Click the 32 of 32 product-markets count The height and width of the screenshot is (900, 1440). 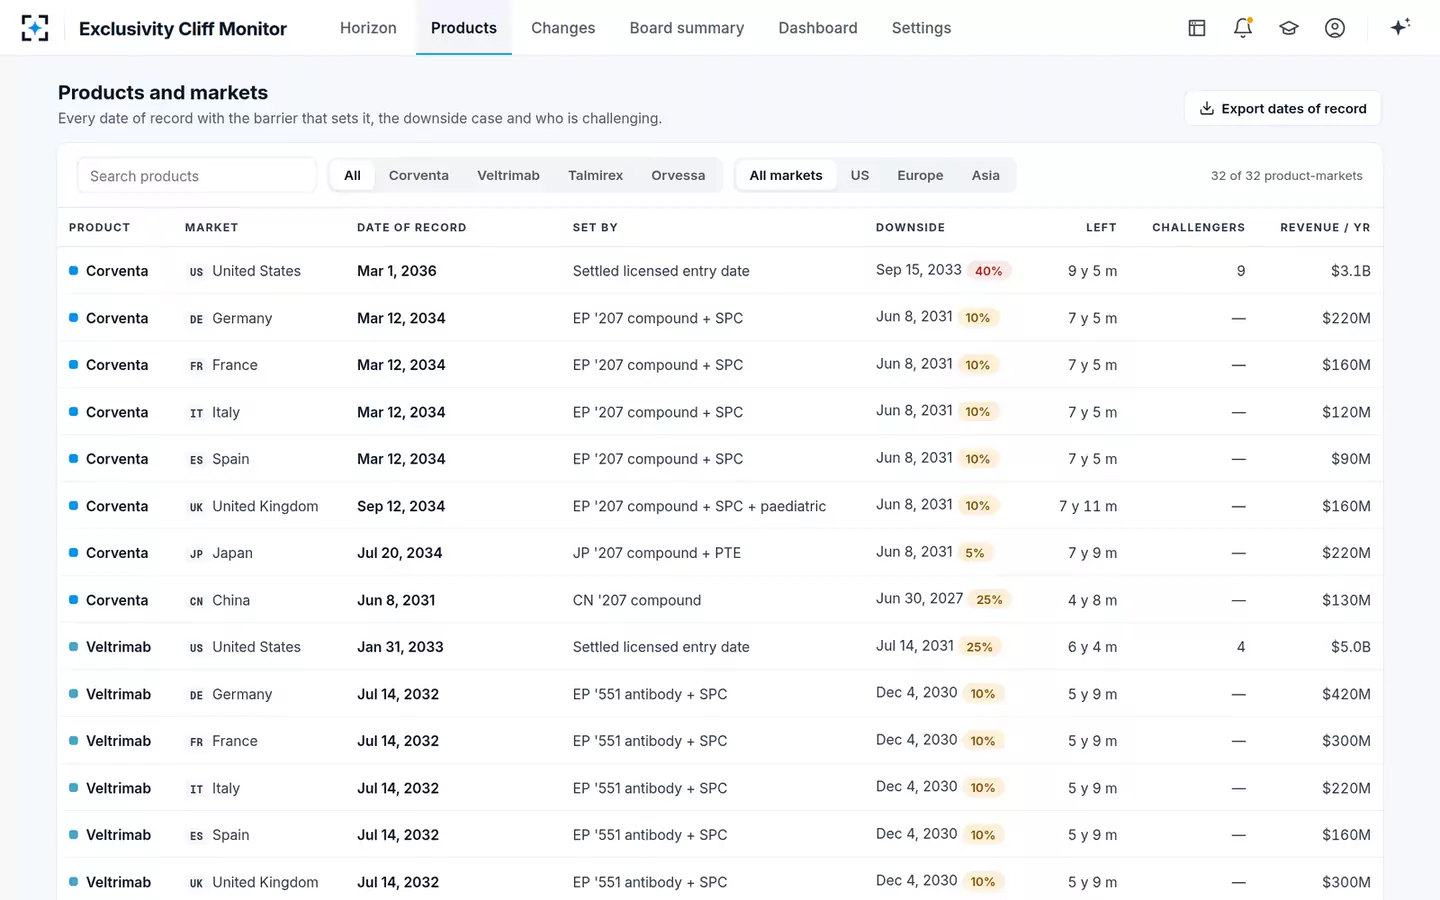pyautogui.click(x=1287, y=176)
